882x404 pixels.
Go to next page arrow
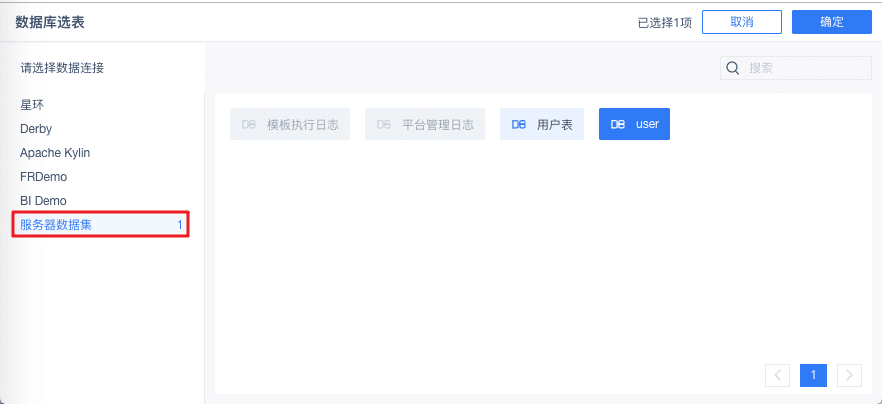[849, 375]
